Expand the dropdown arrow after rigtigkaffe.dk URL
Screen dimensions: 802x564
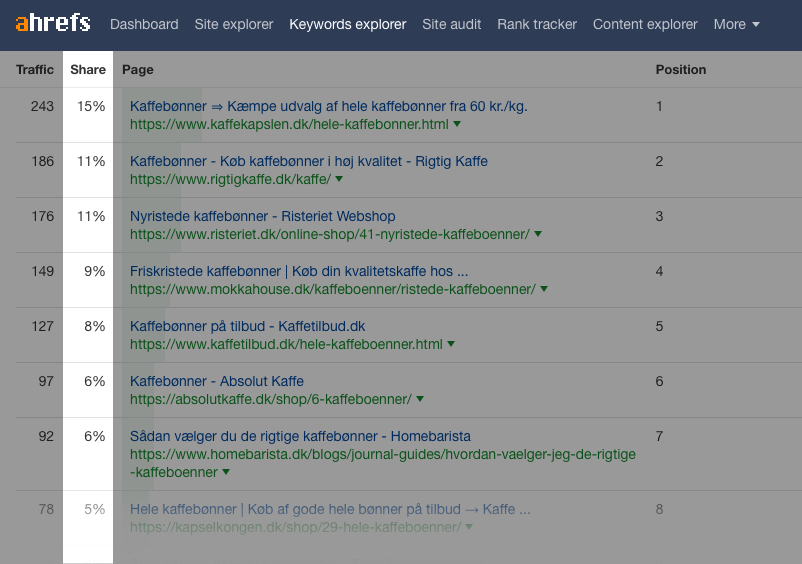339,178
